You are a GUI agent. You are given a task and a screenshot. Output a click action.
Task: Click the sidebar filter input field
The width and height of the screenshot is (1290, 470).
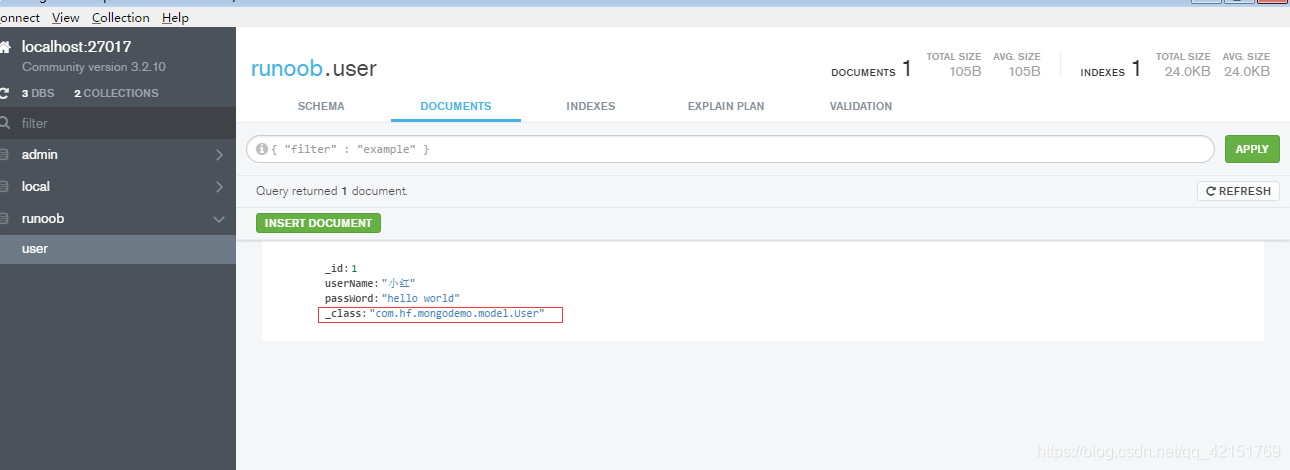click(118, 123)
